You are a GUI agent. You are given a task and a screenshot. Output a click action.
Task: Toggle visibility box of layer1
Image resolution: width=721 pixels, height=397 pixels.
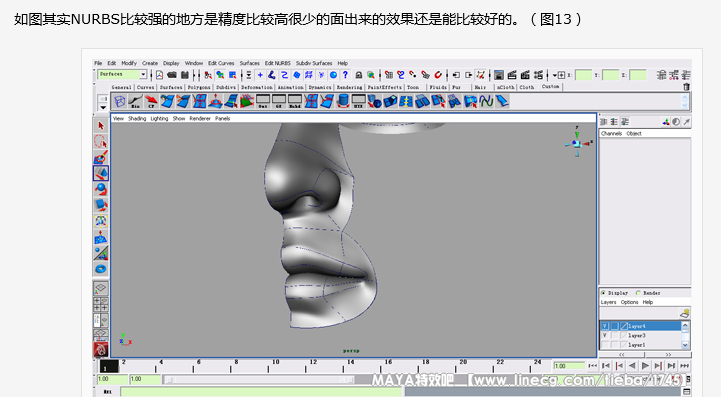605,345
